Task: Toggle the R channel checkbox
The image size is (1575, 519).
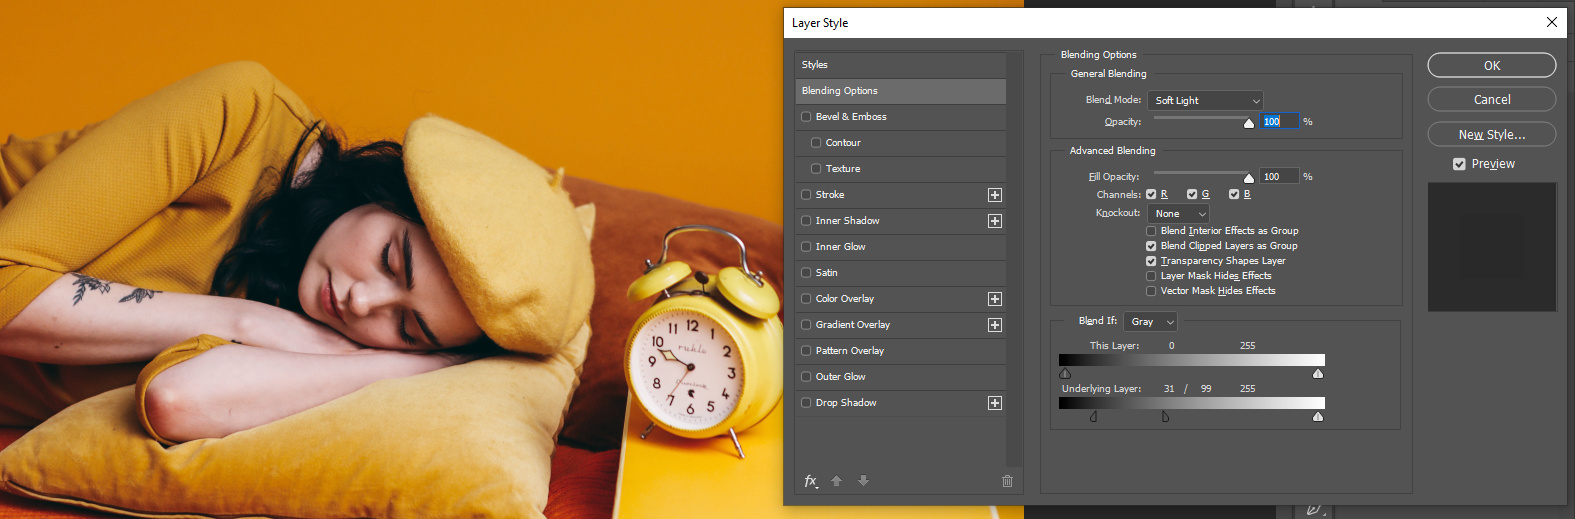Action: click(x=1151, y=195)
